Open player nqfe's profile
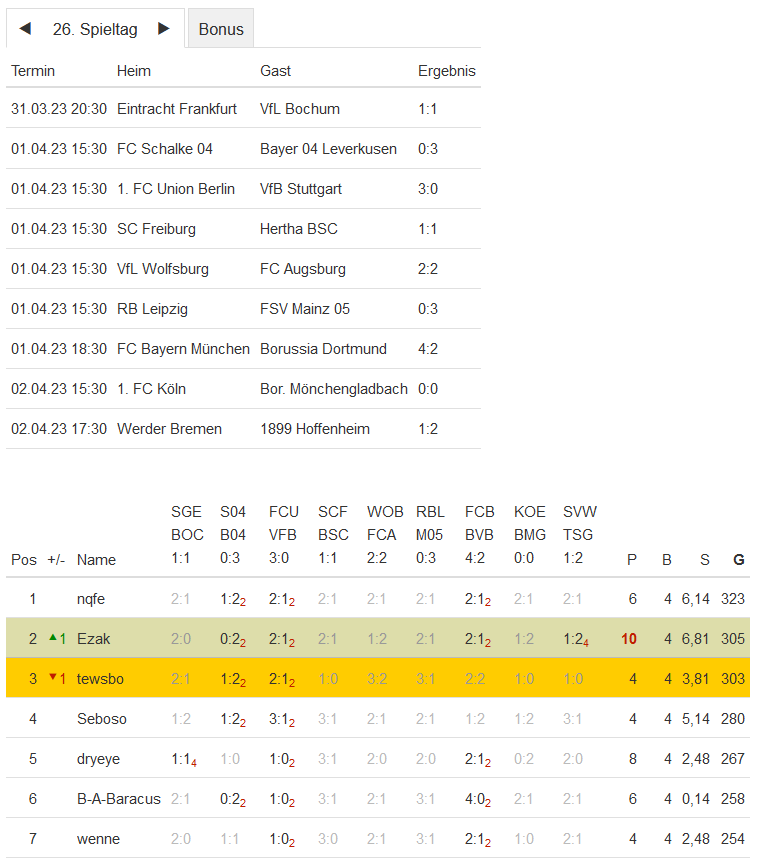 (x=91, y=599)
